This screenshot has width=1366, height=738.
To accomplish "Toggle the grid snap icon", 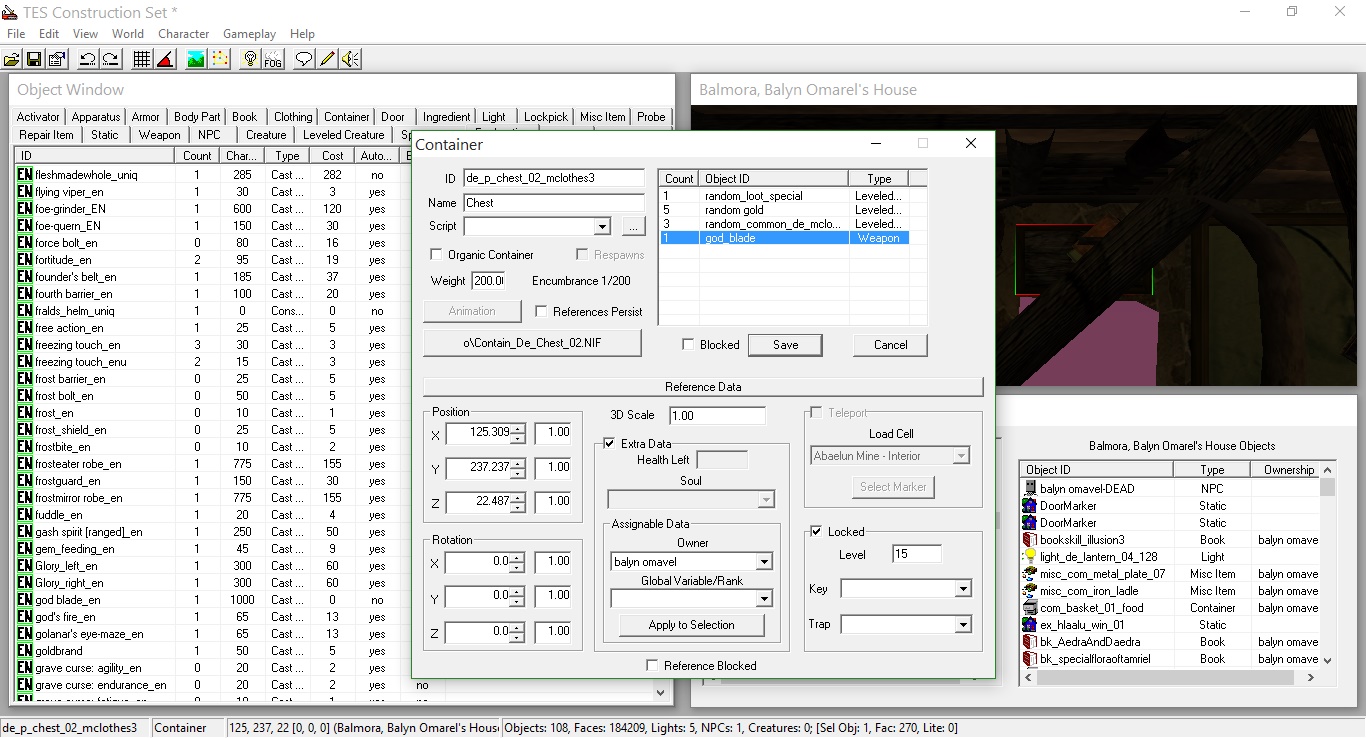I will [142, 60].
